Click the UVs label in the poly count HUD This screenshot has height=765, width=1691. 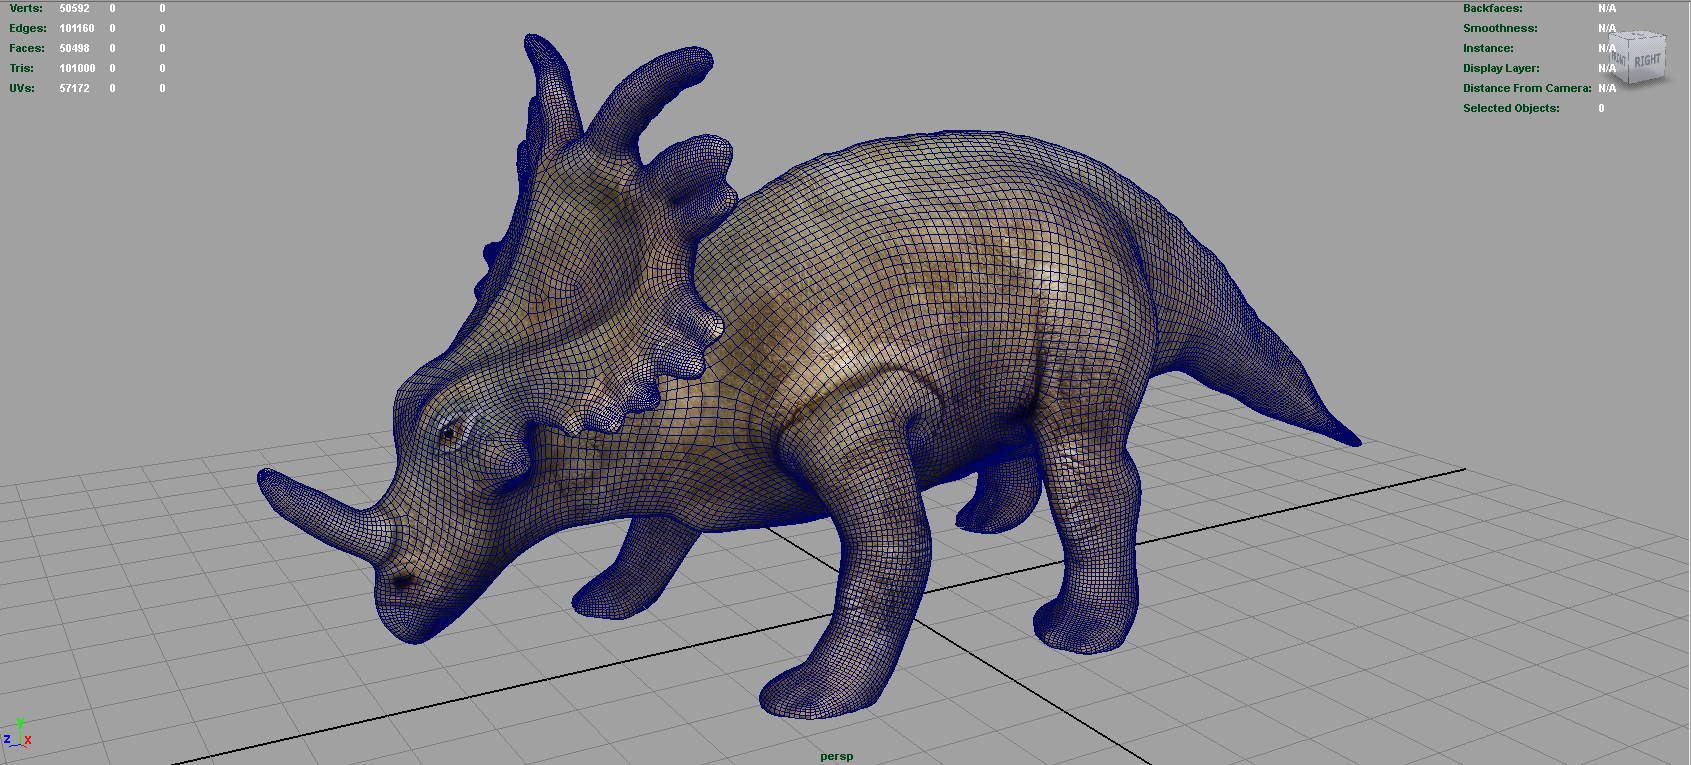(x=22, y=88)
